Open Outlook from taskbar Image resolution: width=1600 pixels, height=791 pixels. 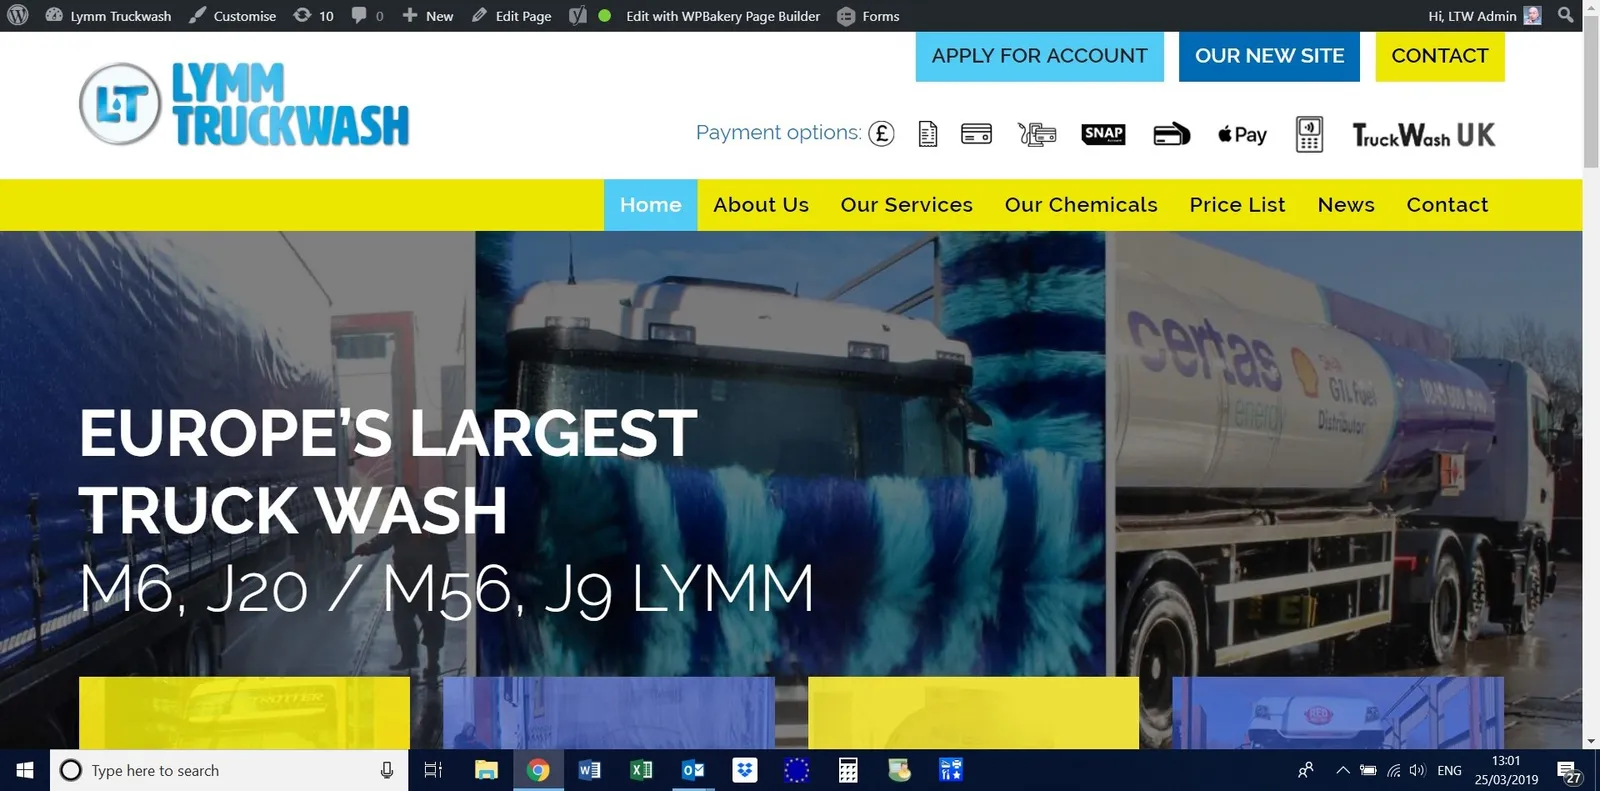[x=693, y=770]
